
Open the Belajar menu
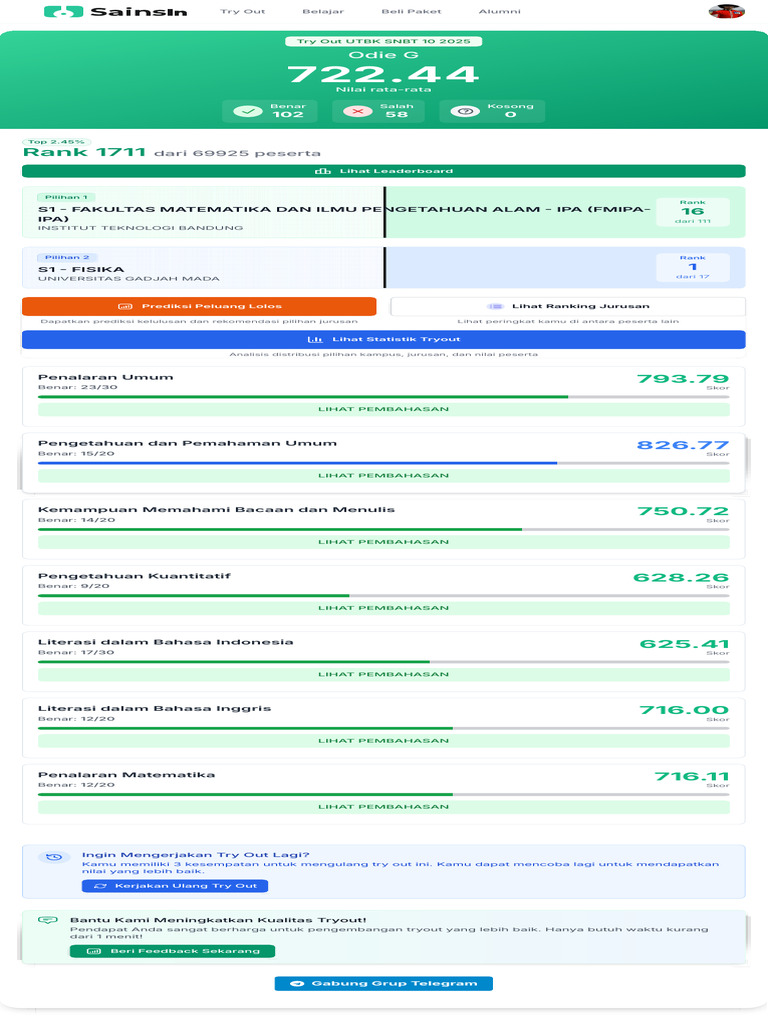point(323,12)
